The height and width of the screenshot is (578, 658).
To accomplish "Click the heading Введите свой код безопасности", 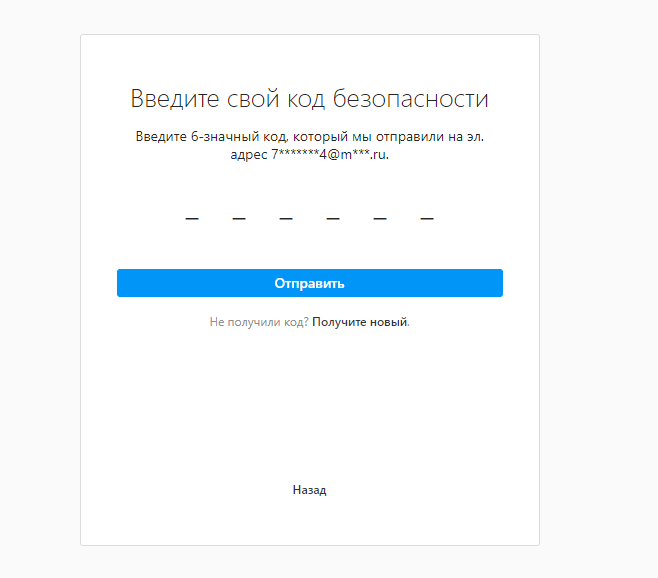I will coord(309,99).
